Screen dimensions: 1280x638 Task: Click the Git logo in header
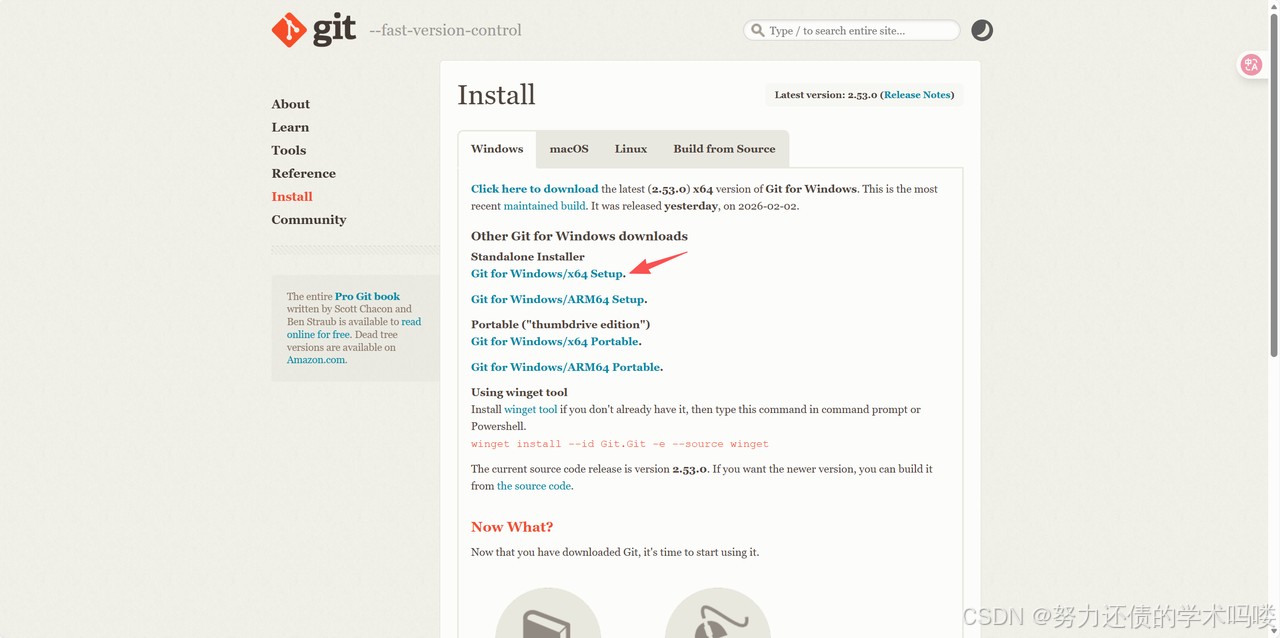click(x=313, y=30)
